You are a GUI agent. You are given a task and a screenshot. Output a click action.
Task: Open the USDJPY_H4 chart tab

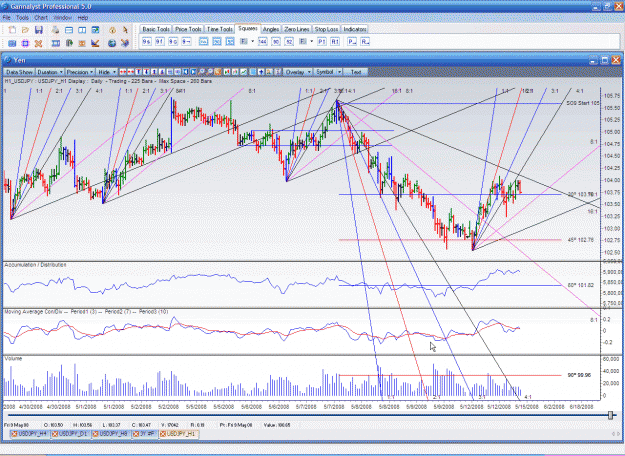point(30,434)
